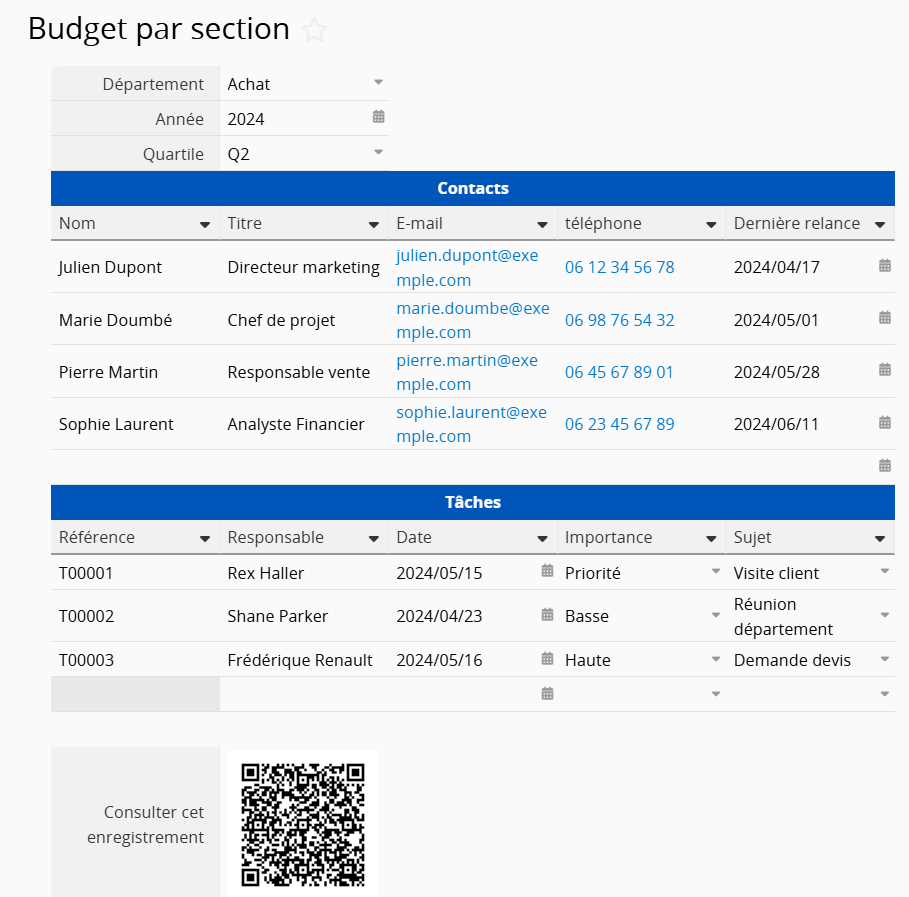Expand Sujet dropdown for Visite client
909x897 pixels.
pyautogui.click(x=885, y=571)
